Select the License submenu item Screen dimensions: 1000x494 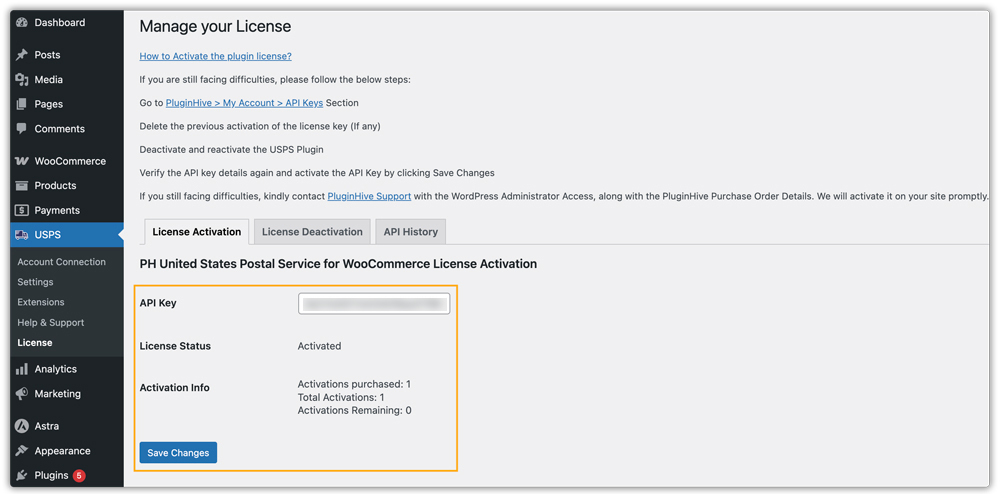(35, 343)
